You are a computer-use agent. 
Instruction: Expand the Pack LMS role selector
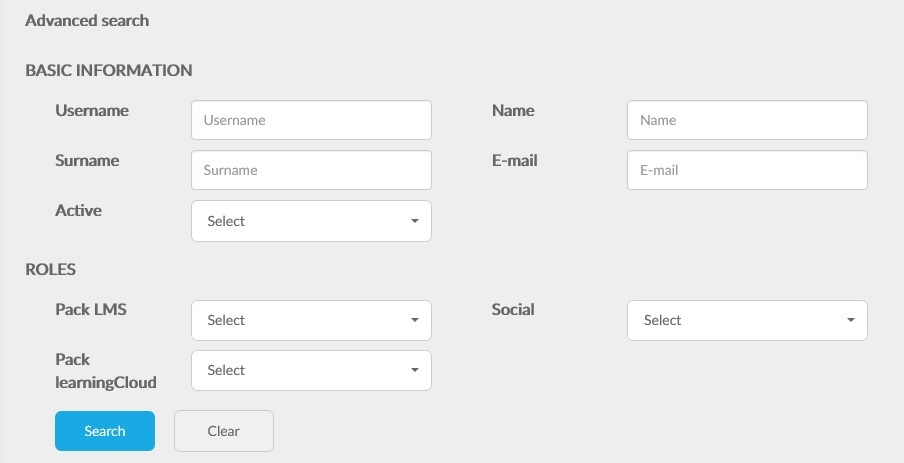pos(311,320)
